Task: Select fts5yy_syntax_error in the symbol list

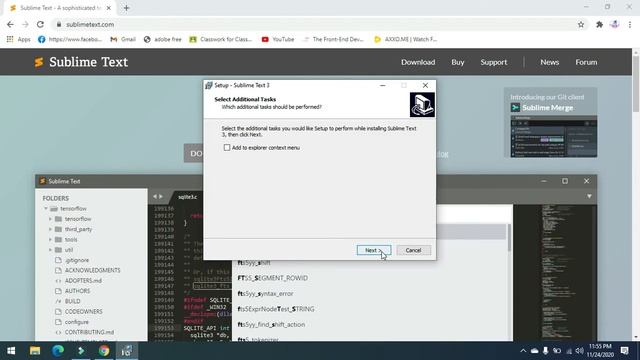Action: 265,293
